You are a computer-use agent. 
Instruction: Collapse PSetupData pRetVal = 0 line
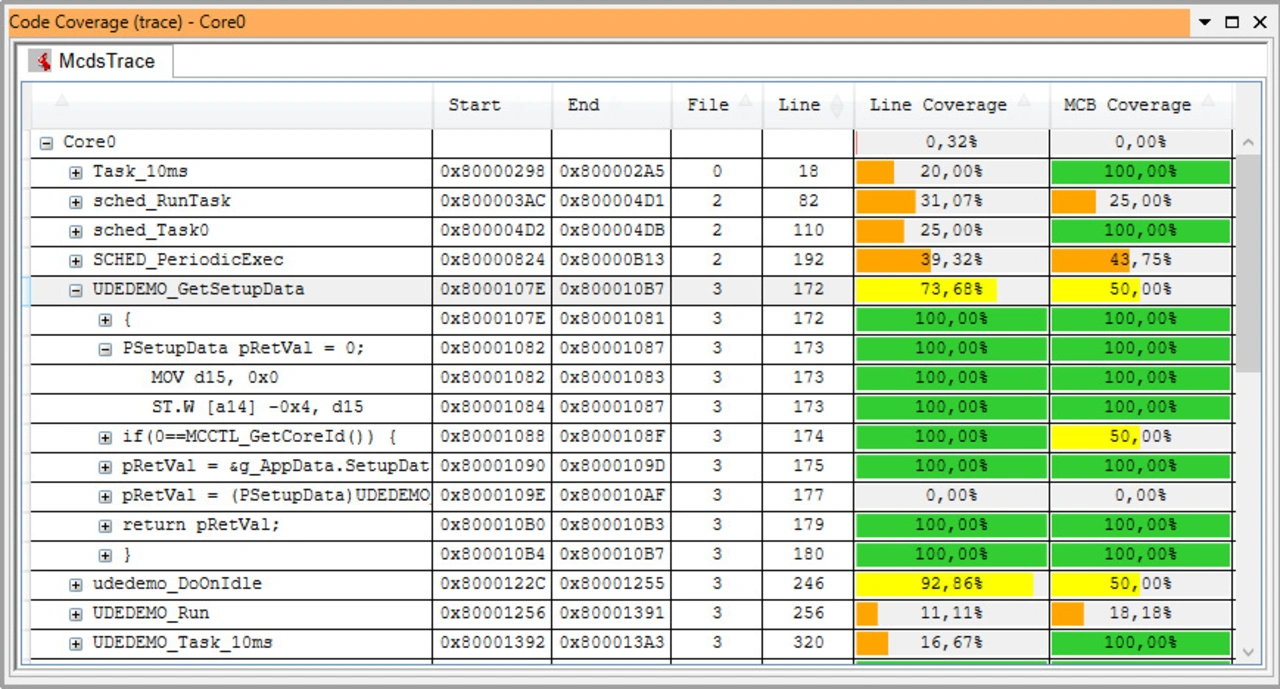[x=105, y=349]
